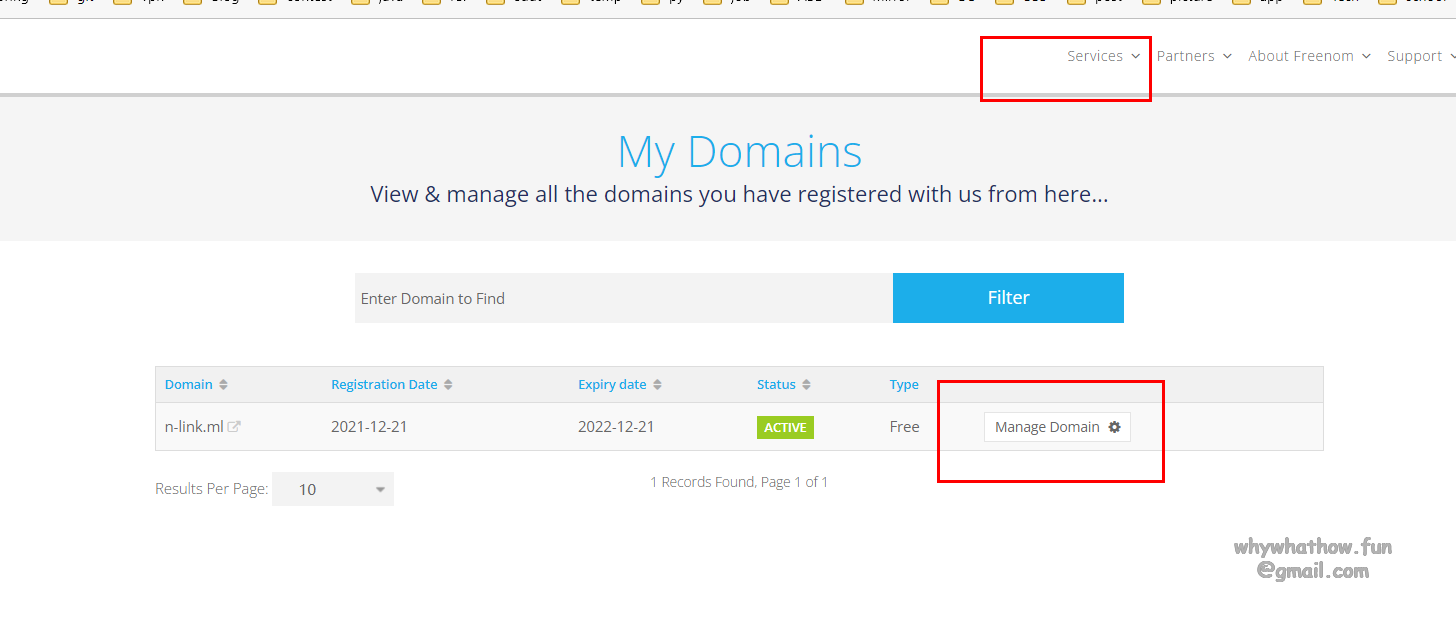Expand the About Freenom chevron
Screen dimensions: 1456x621
pyautogui.click(x=1366, y=57)
